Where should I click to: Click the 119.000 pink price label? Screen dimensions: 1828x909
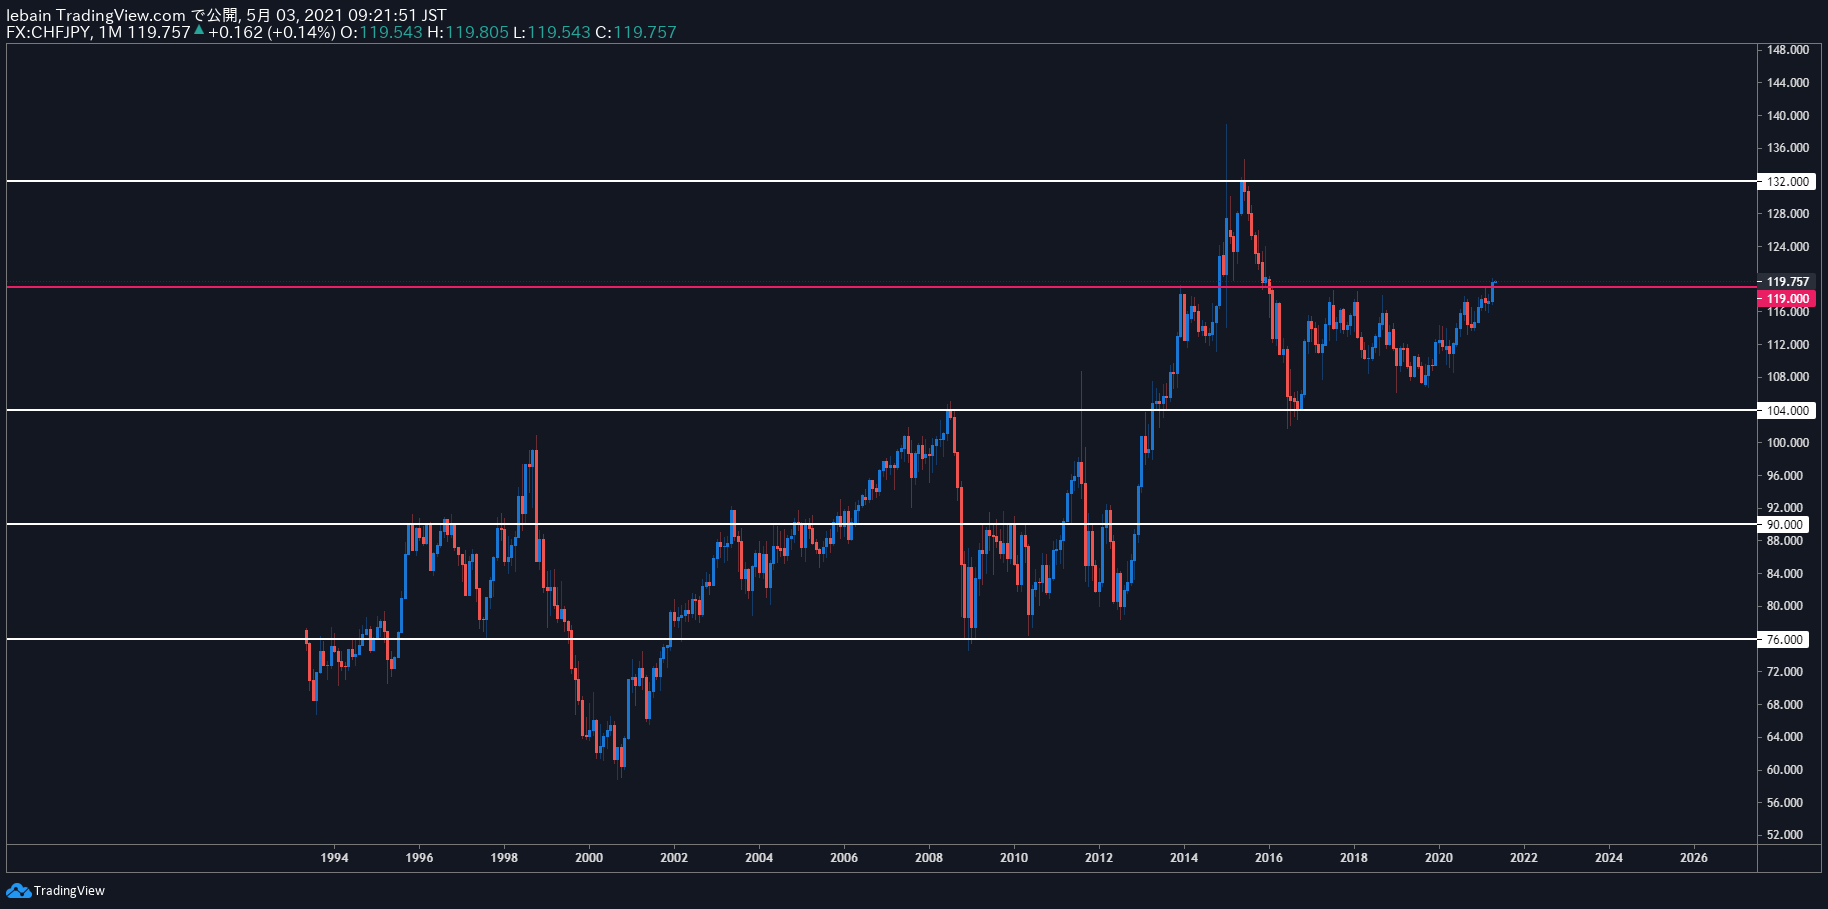(1787, 299)
